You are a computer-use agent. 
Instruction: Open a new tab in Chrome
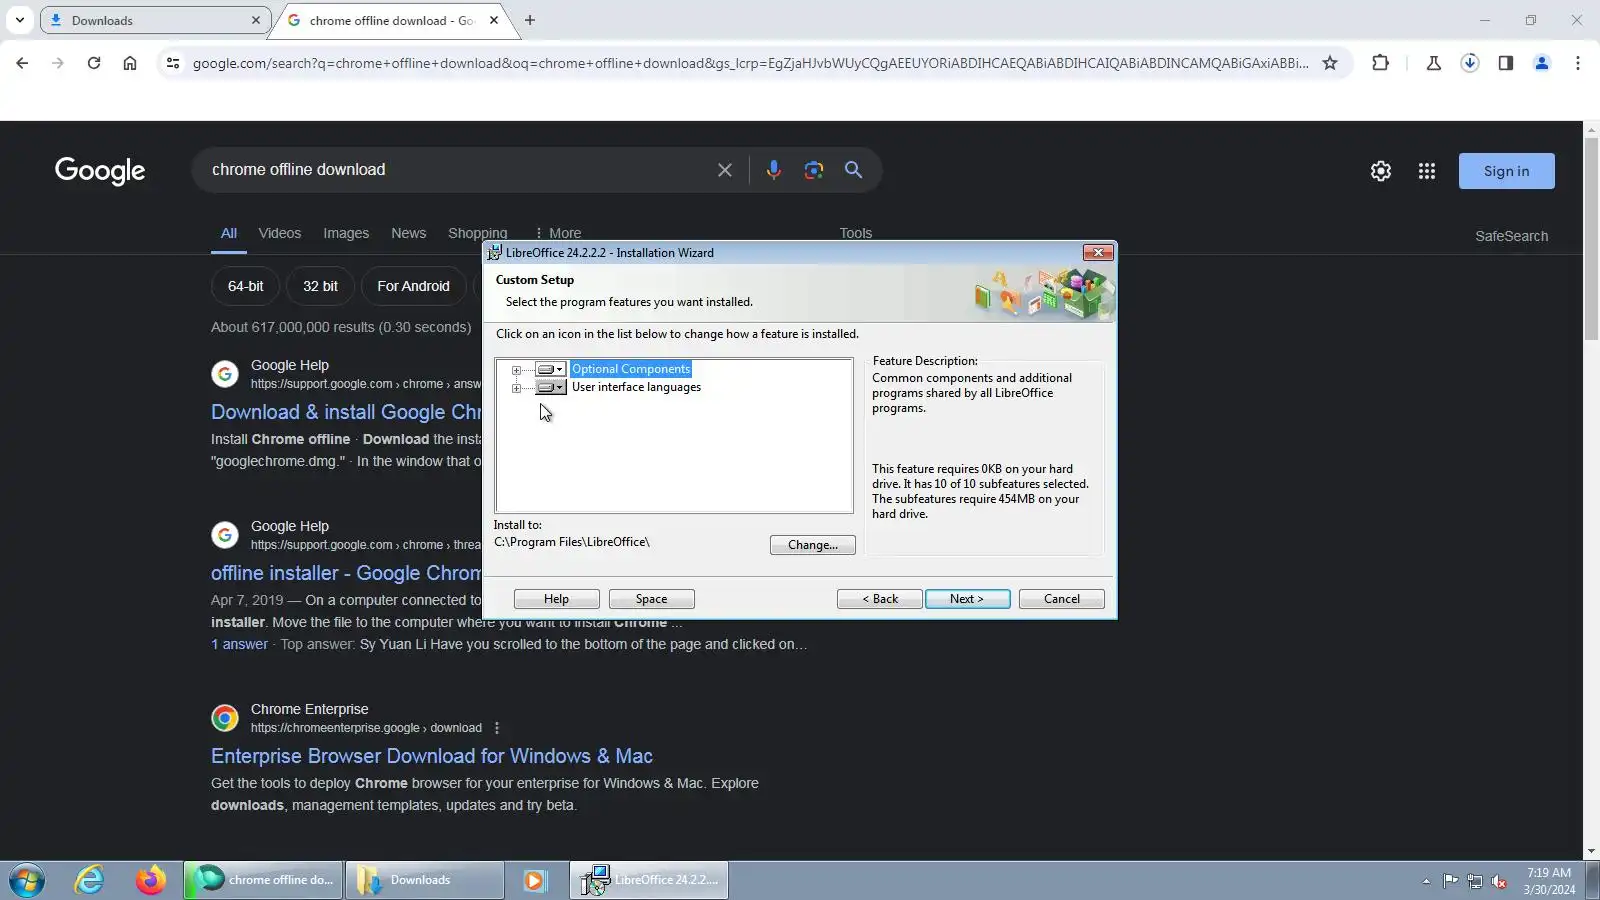point(530,20)
